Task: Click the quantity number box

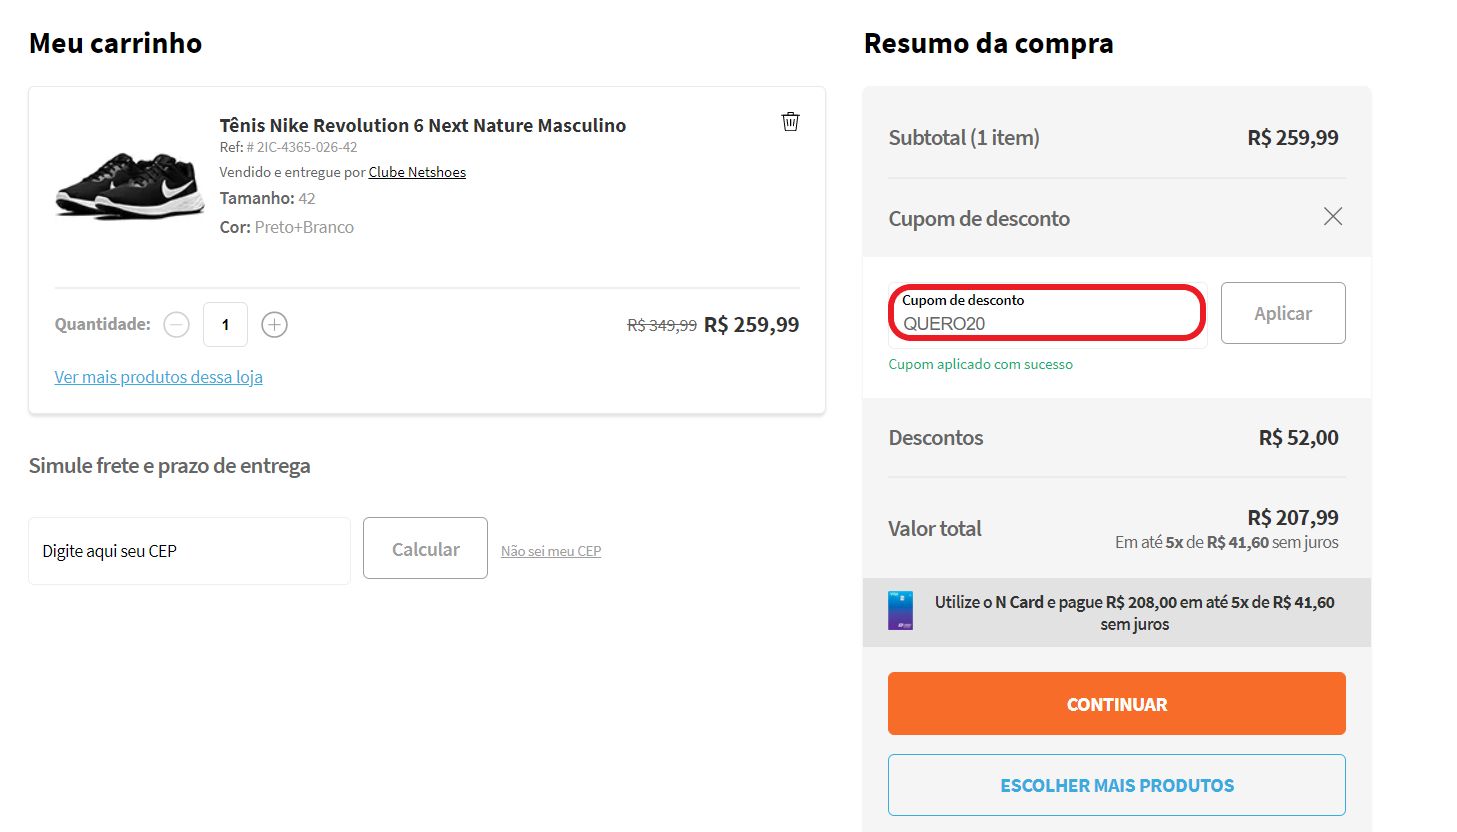Action: tap(225, 324)
